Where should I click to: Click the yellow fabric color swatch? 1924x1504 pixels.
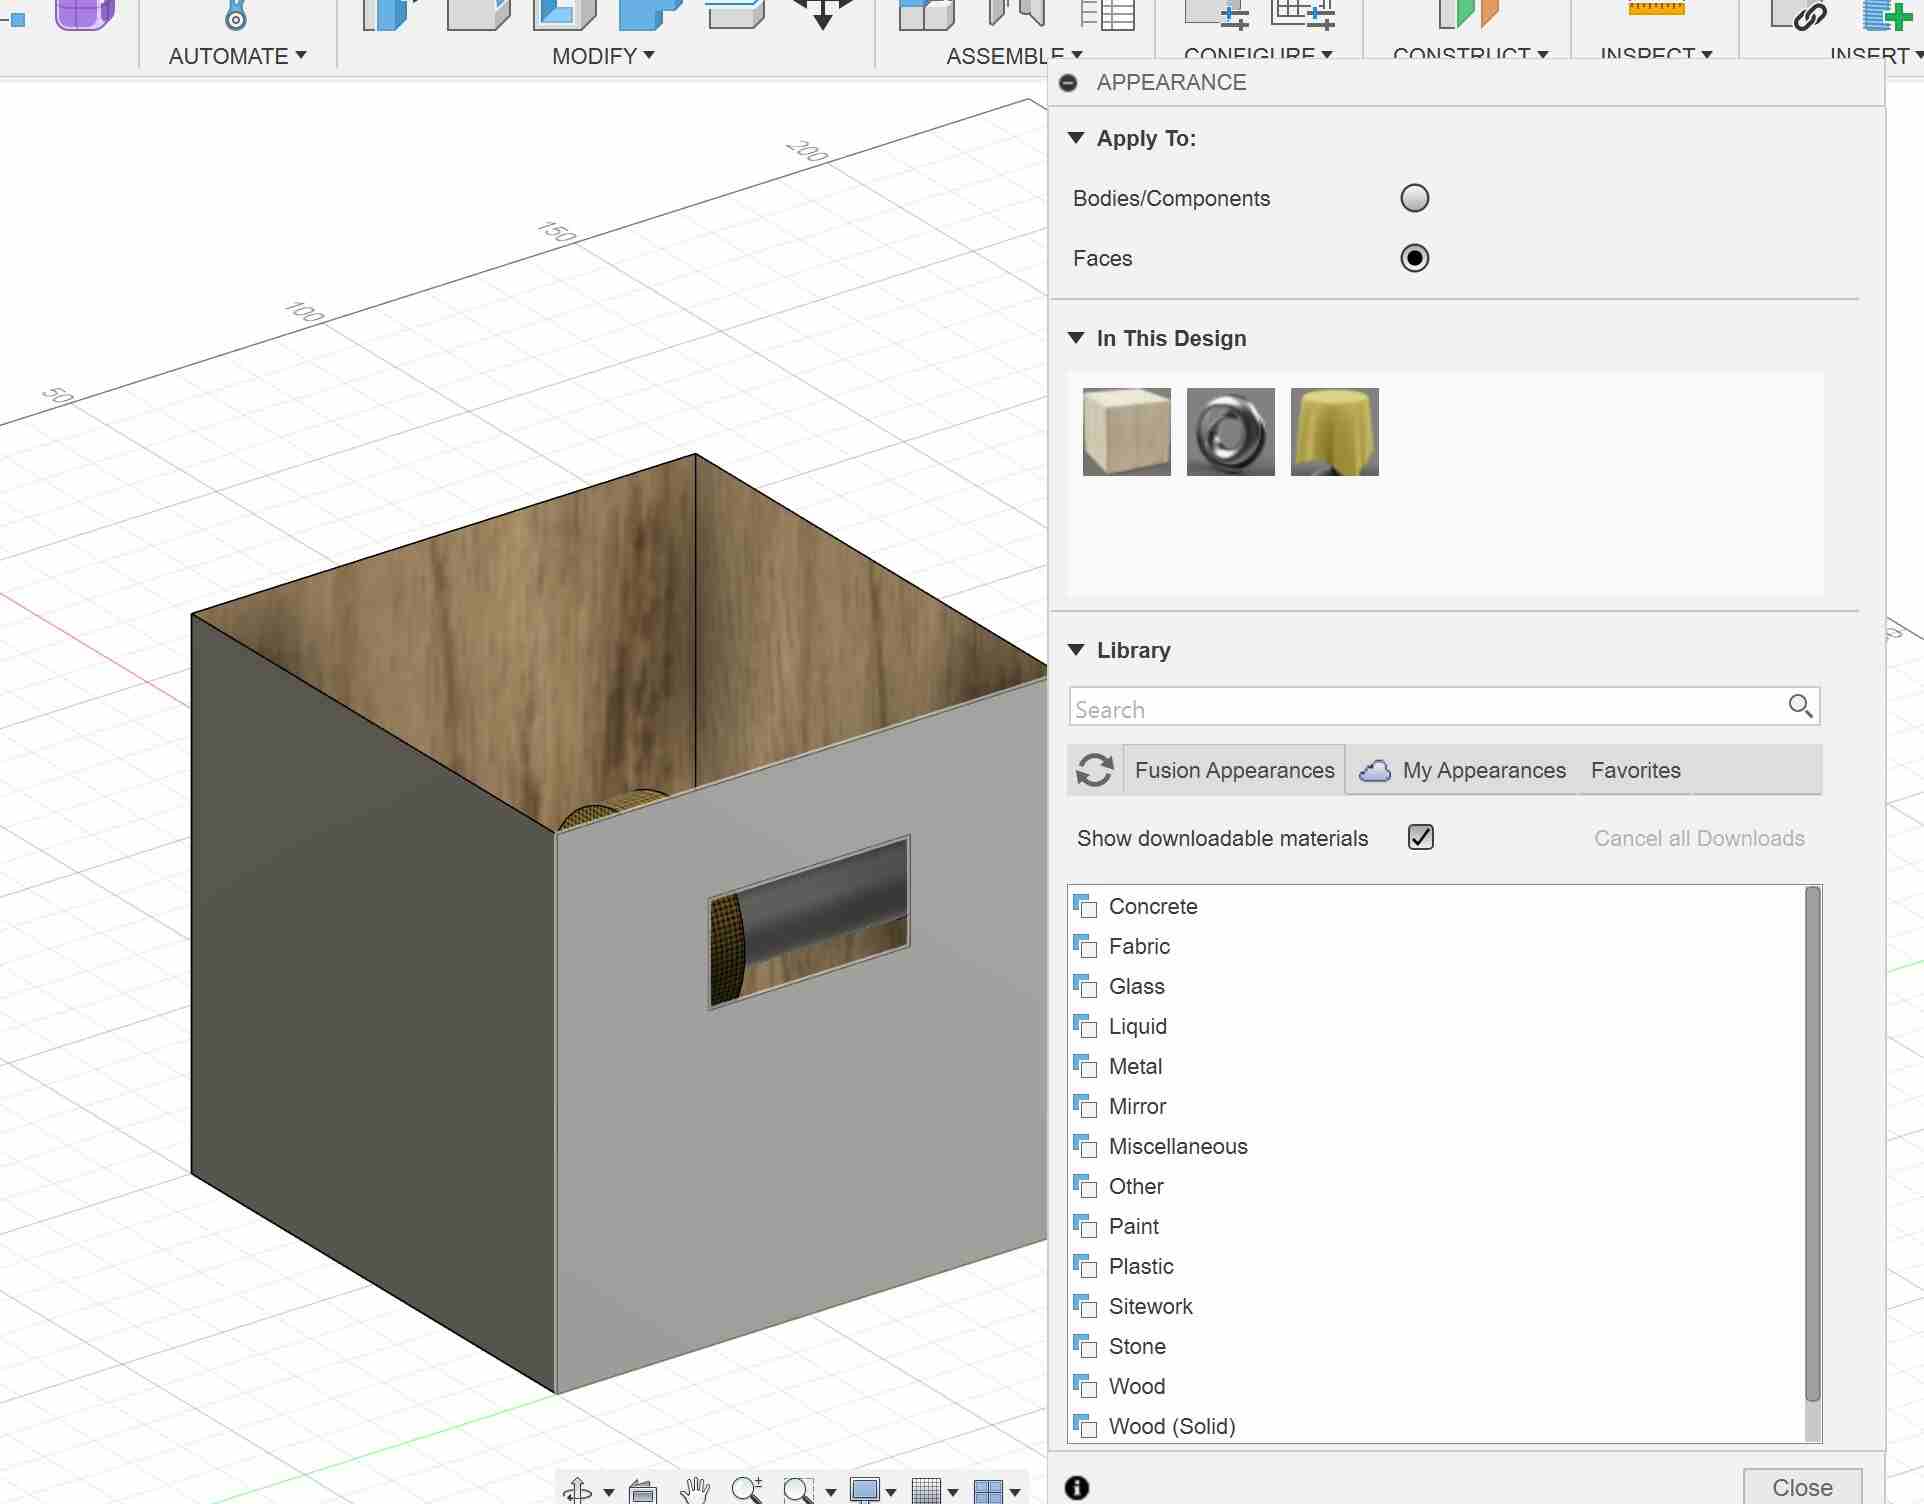tap(1334, 431)
